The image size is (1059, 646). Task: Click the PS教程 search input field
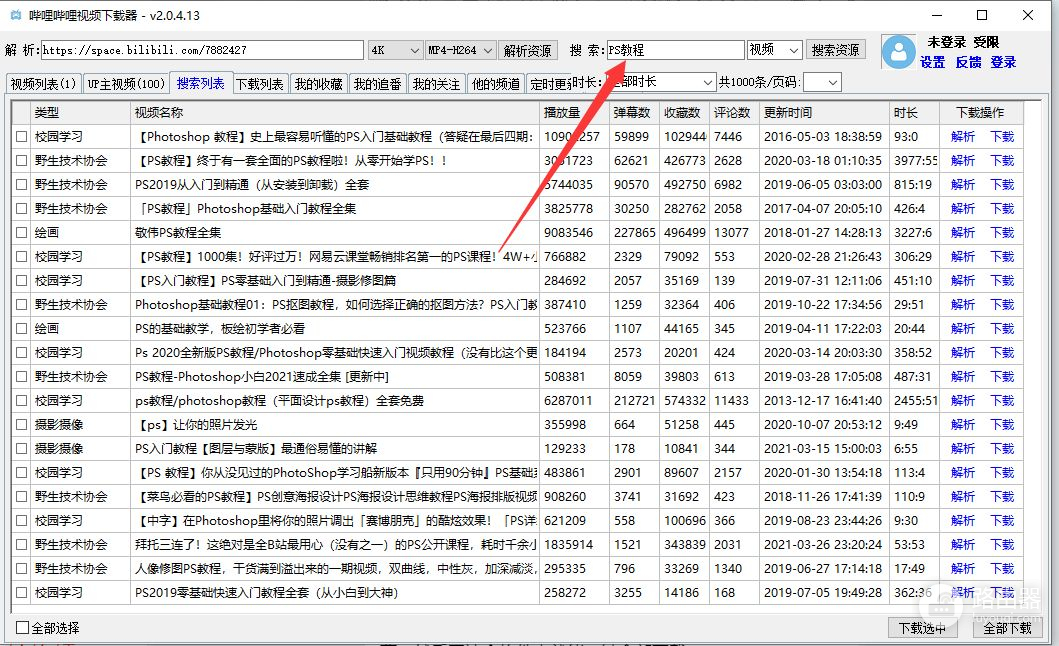pos(675,50)
